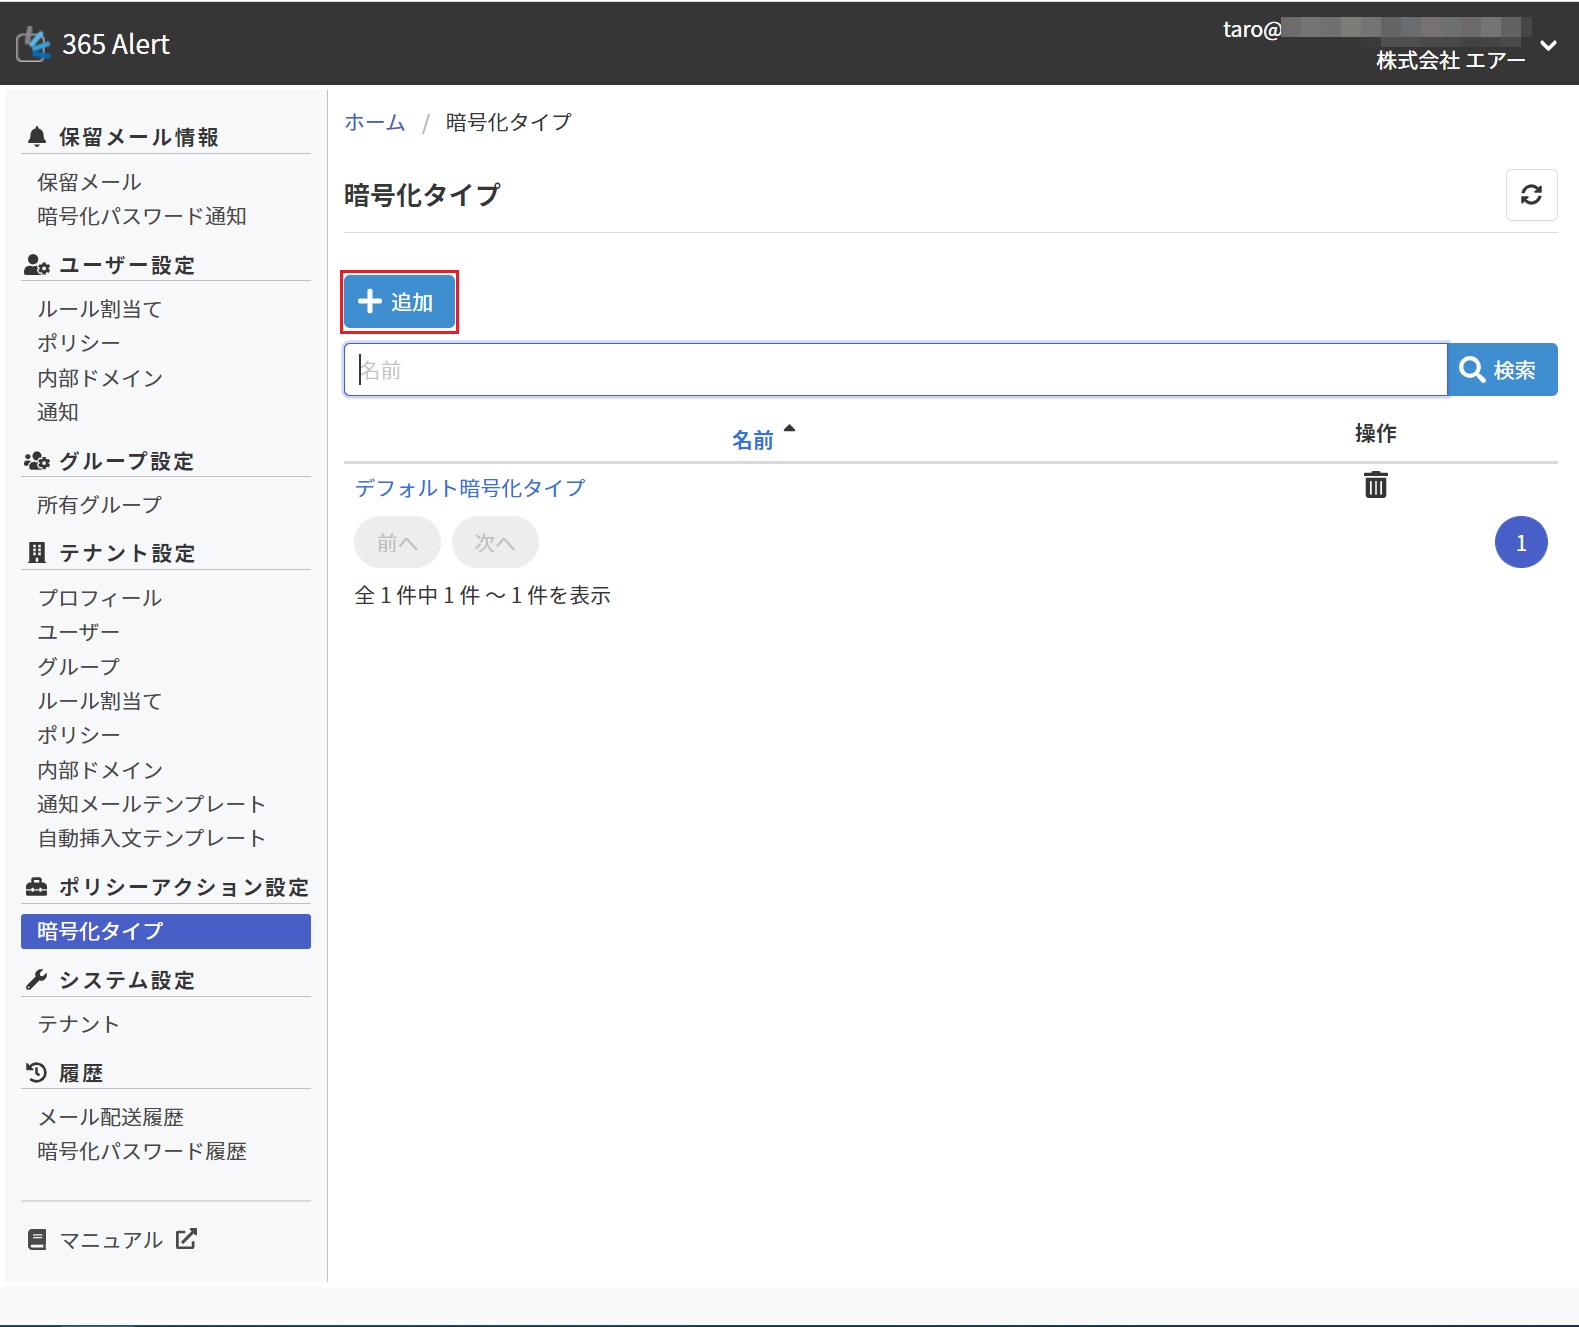Click the 追加 add button
The height and width of the screenshot is (1327, 1579).
pyautogui.click(x=399, y=302)
